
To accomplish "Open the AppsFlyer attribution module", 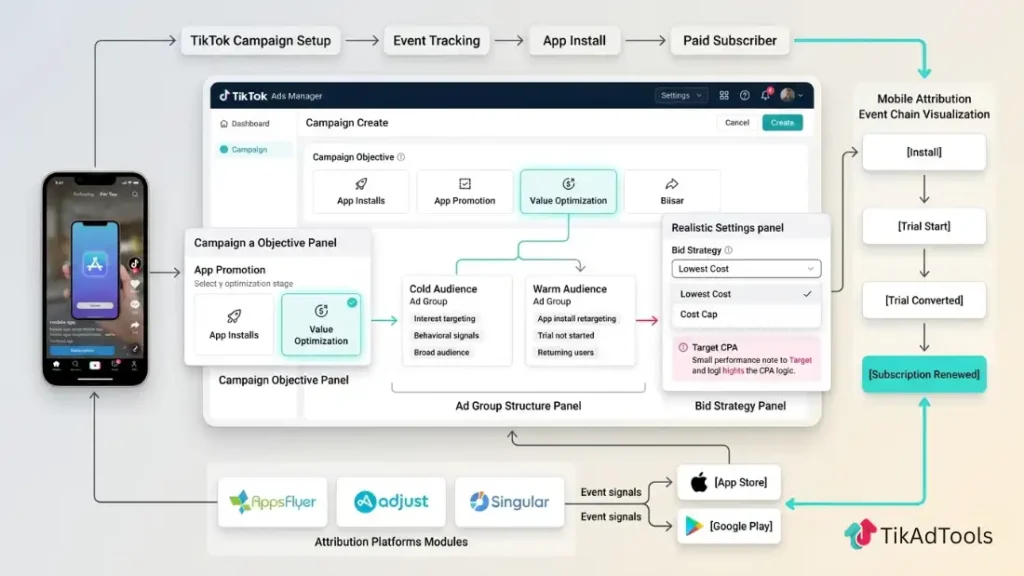I will point(272,503).
